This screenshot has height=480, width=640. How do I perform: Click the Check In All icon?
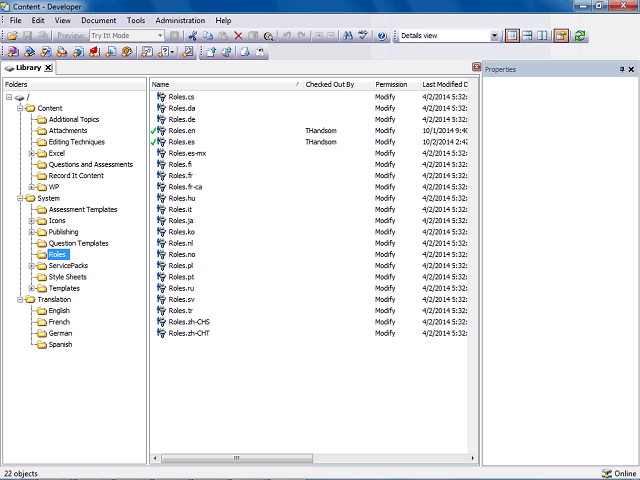(x=227, y=52)
